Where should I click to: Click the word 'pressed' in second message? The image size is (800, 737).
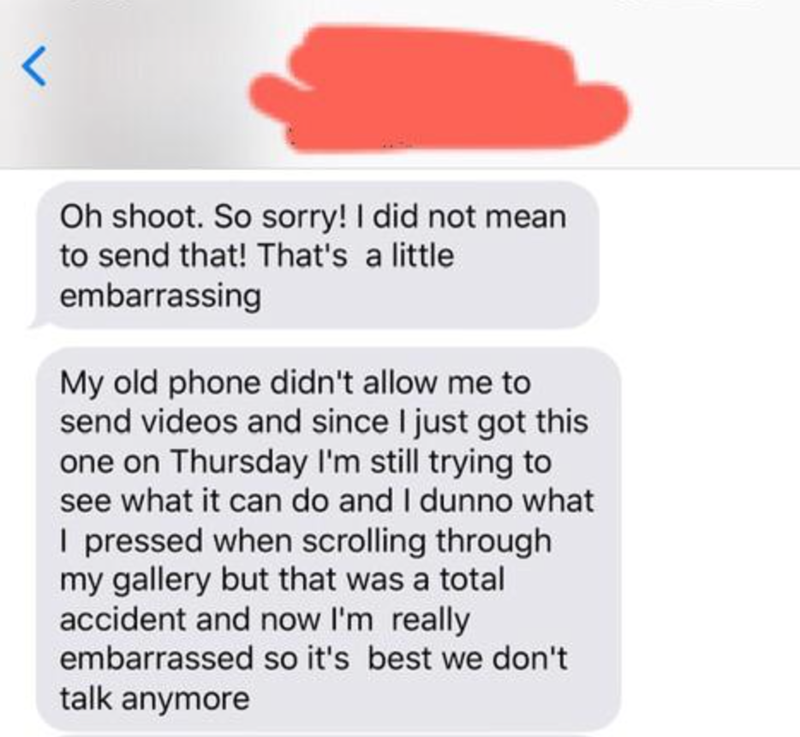[144, 541]
